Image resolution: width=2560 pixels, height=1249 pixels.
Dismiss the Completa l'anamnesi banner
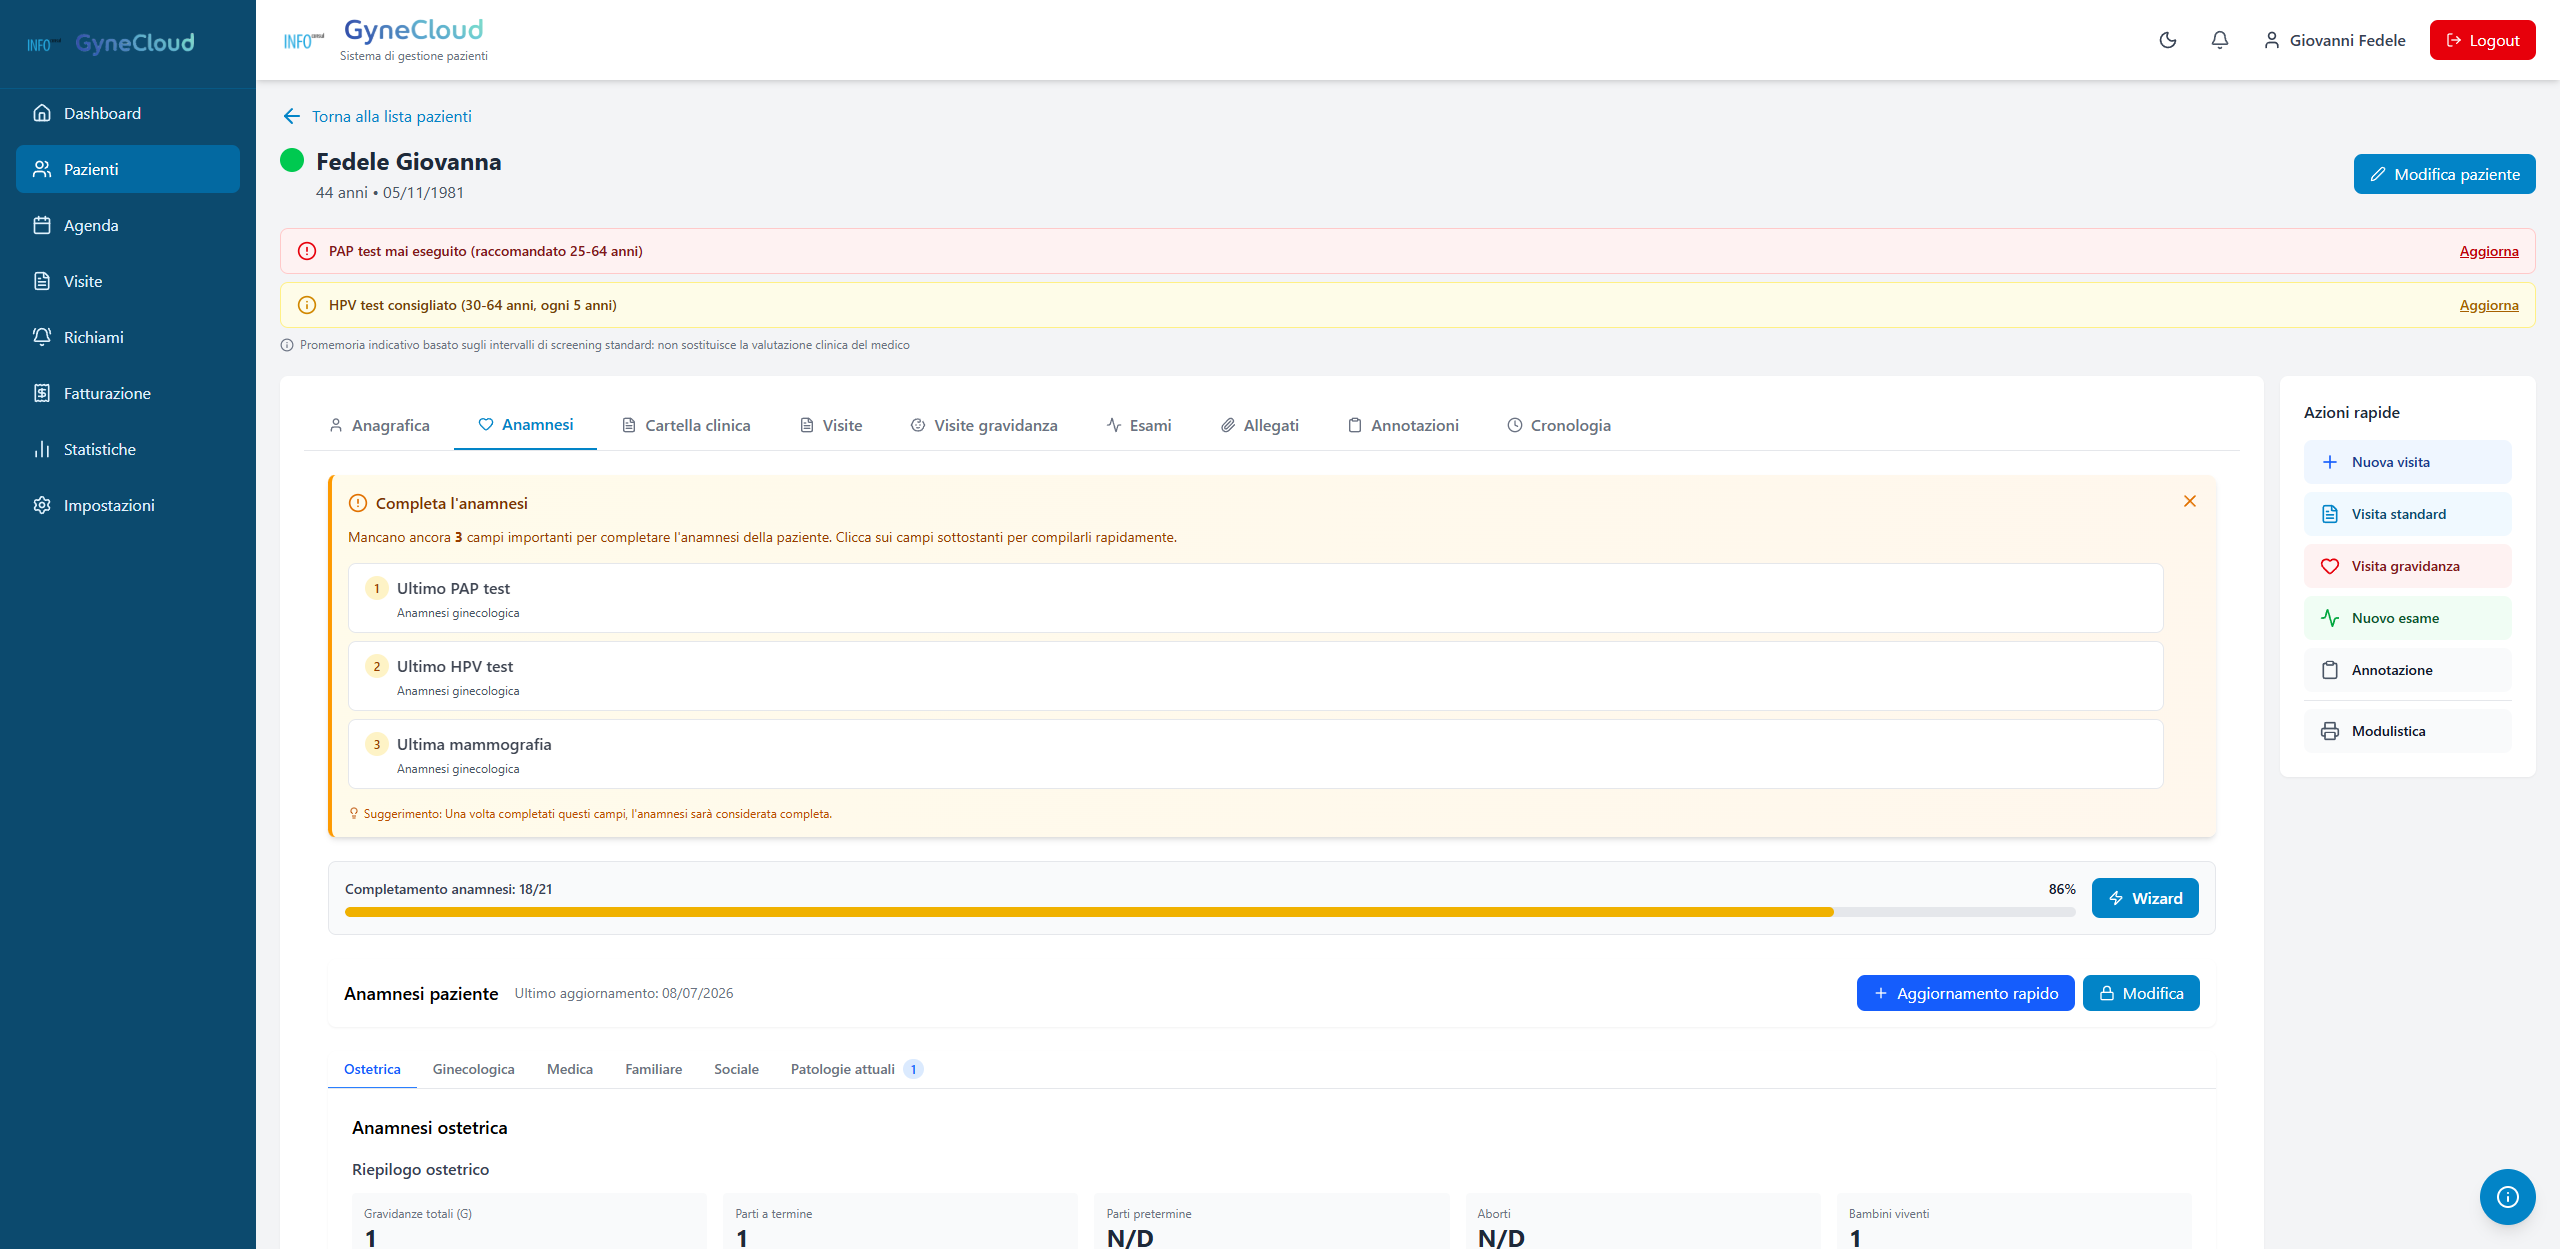click(x=2189, y=501)
